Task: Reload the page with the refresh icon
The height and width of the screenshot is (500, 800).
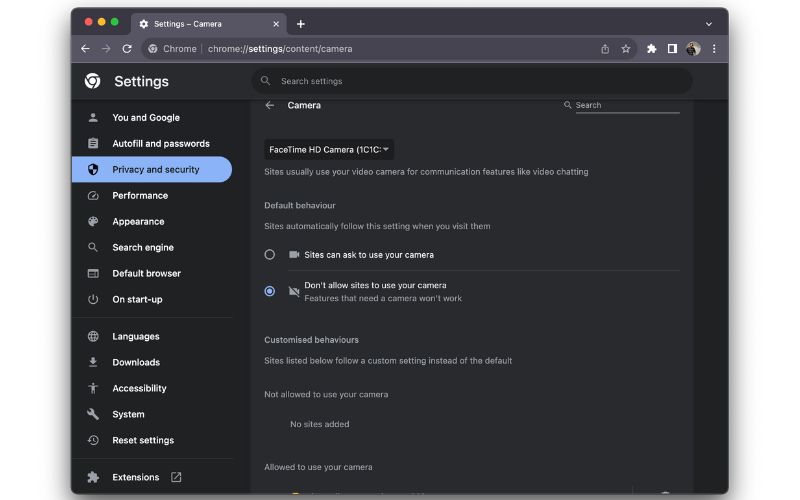Action: tap(127, 48)
